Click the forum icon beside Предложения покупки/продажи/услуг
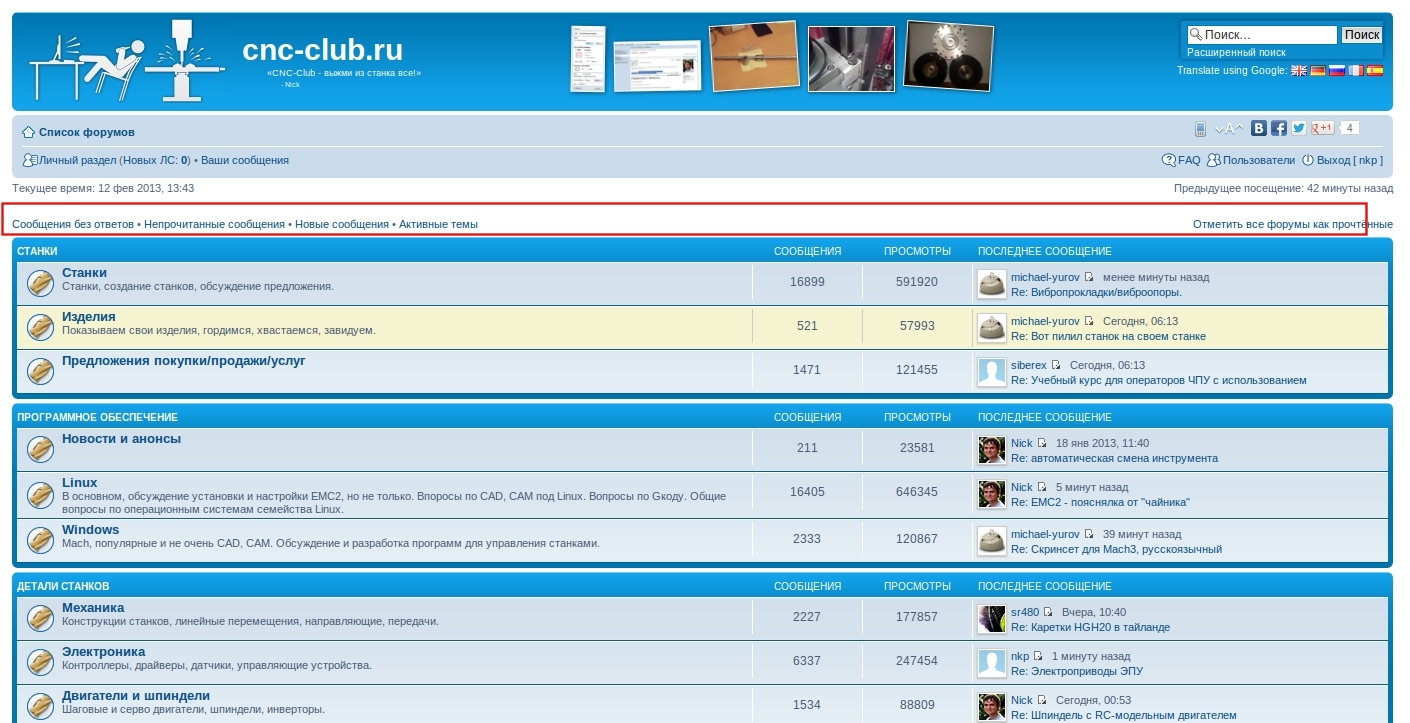This screenshot has height=723, width=1410. tap(41, 371)
